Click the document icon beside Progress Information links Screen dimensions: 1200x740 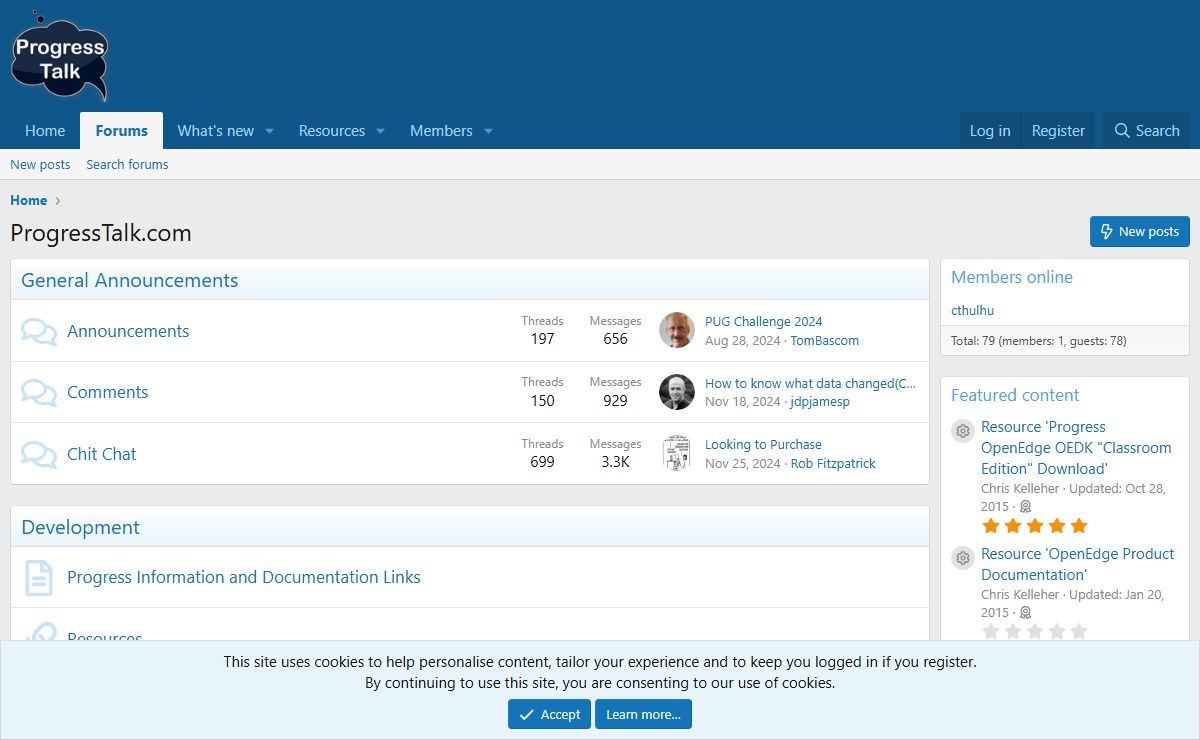tap(39, 577)
